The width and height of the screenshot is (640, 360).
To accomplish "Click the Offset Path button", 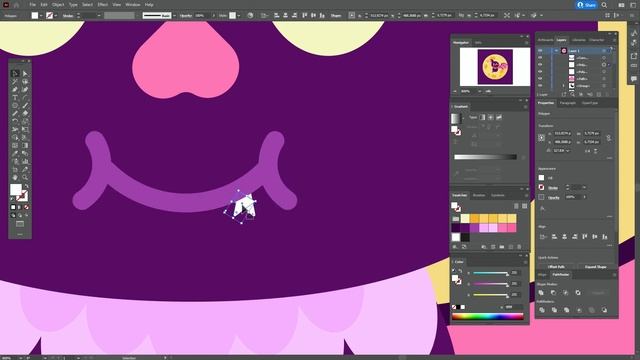I will [x=556, y=267].
